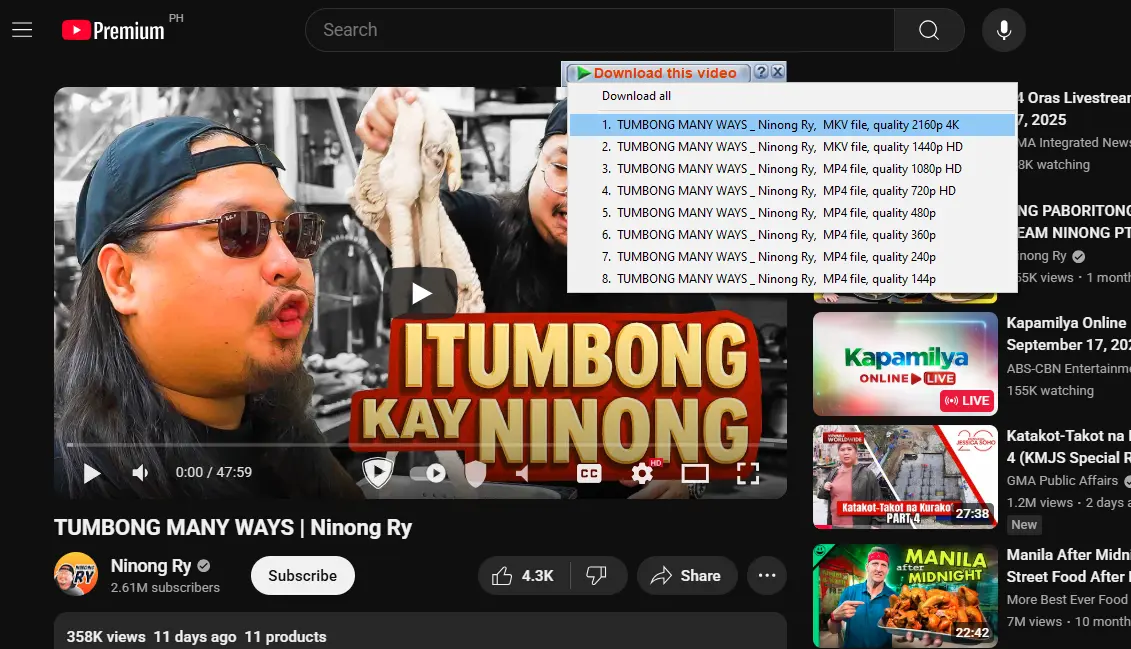Click ABS-CBN Entertainment channel name
This screenshot has height=649, width=1131.
(1068, 368)
